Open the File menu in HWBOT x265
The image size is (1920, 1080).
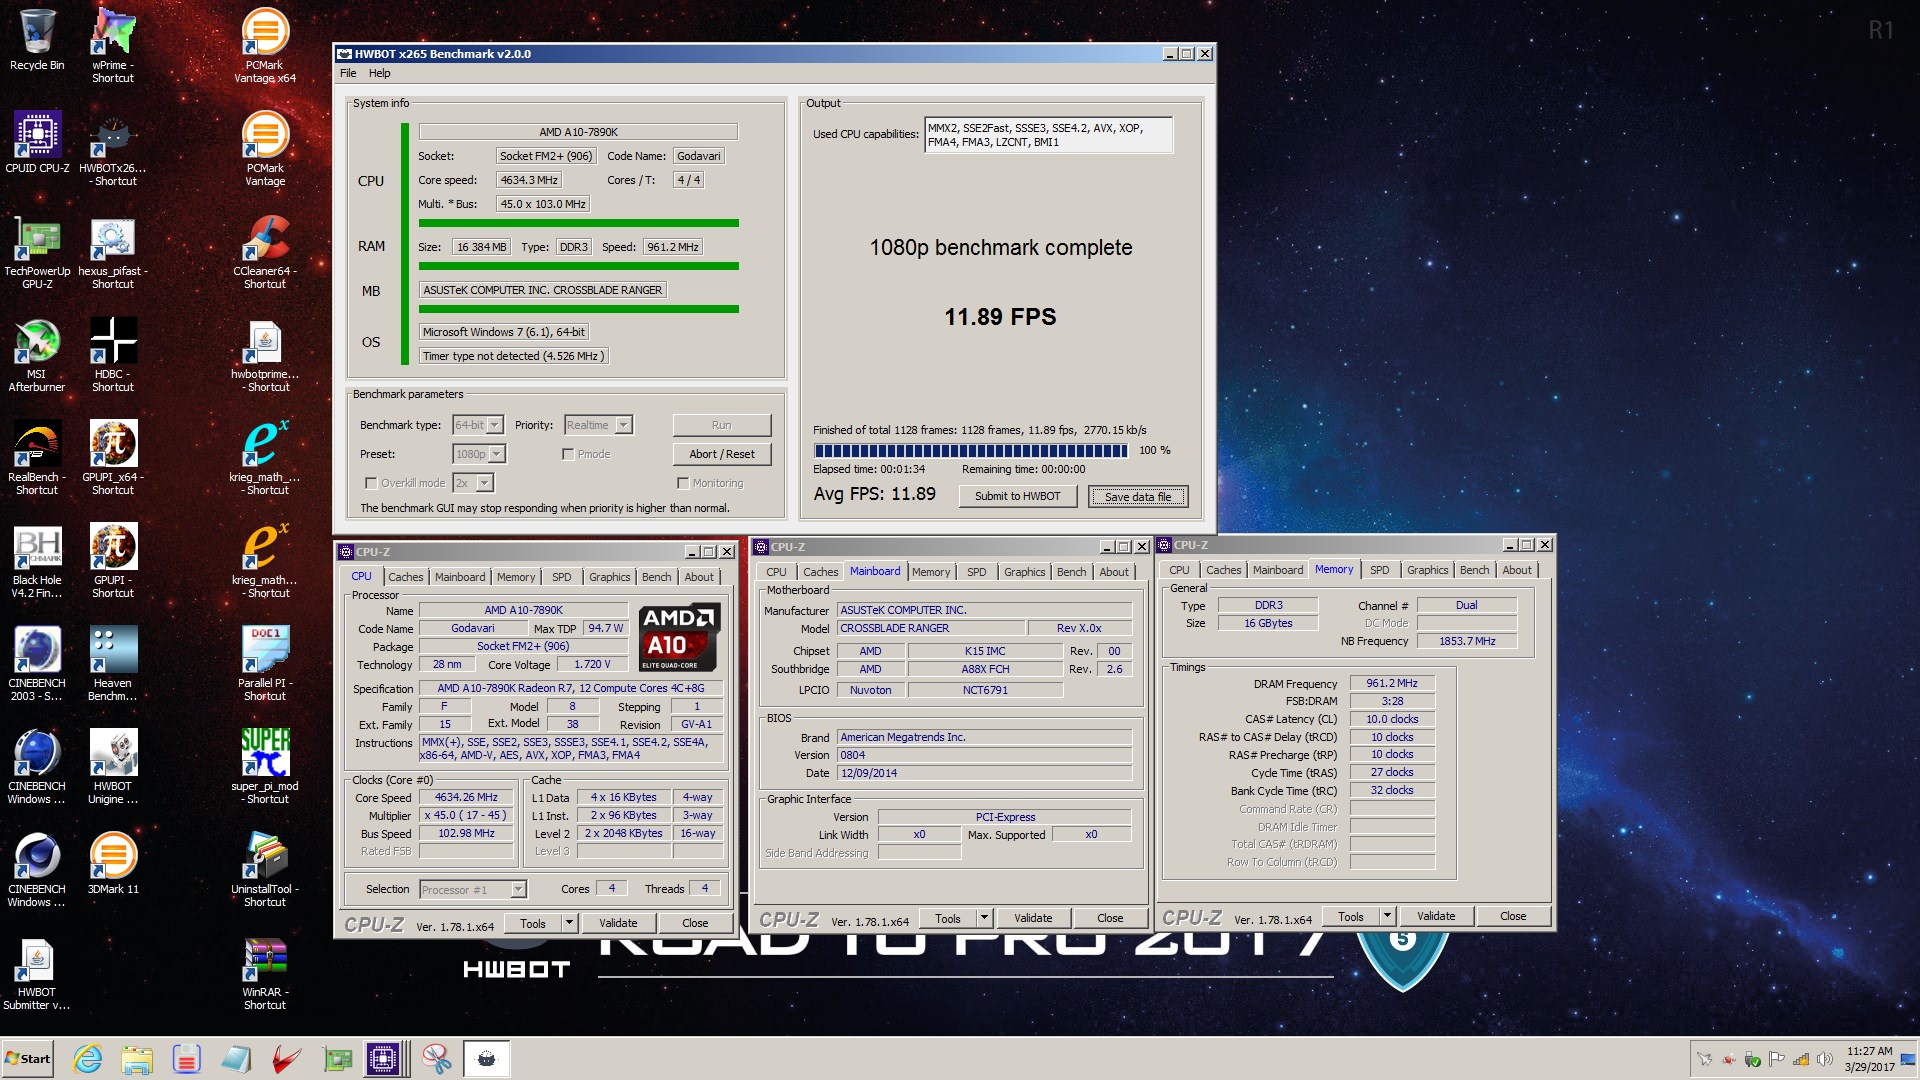pos(348,73)
